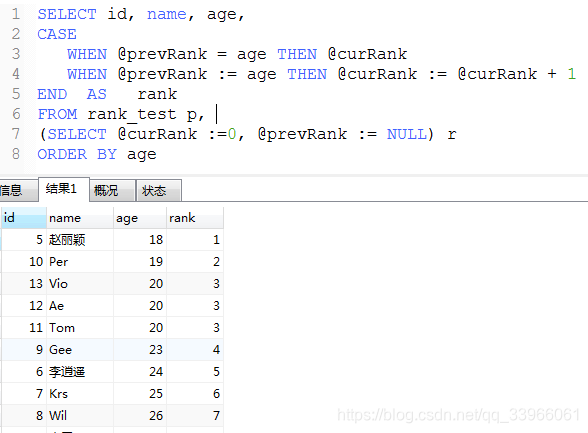Open the 概况 tab
Screen dimensions: 588x433
112,190
